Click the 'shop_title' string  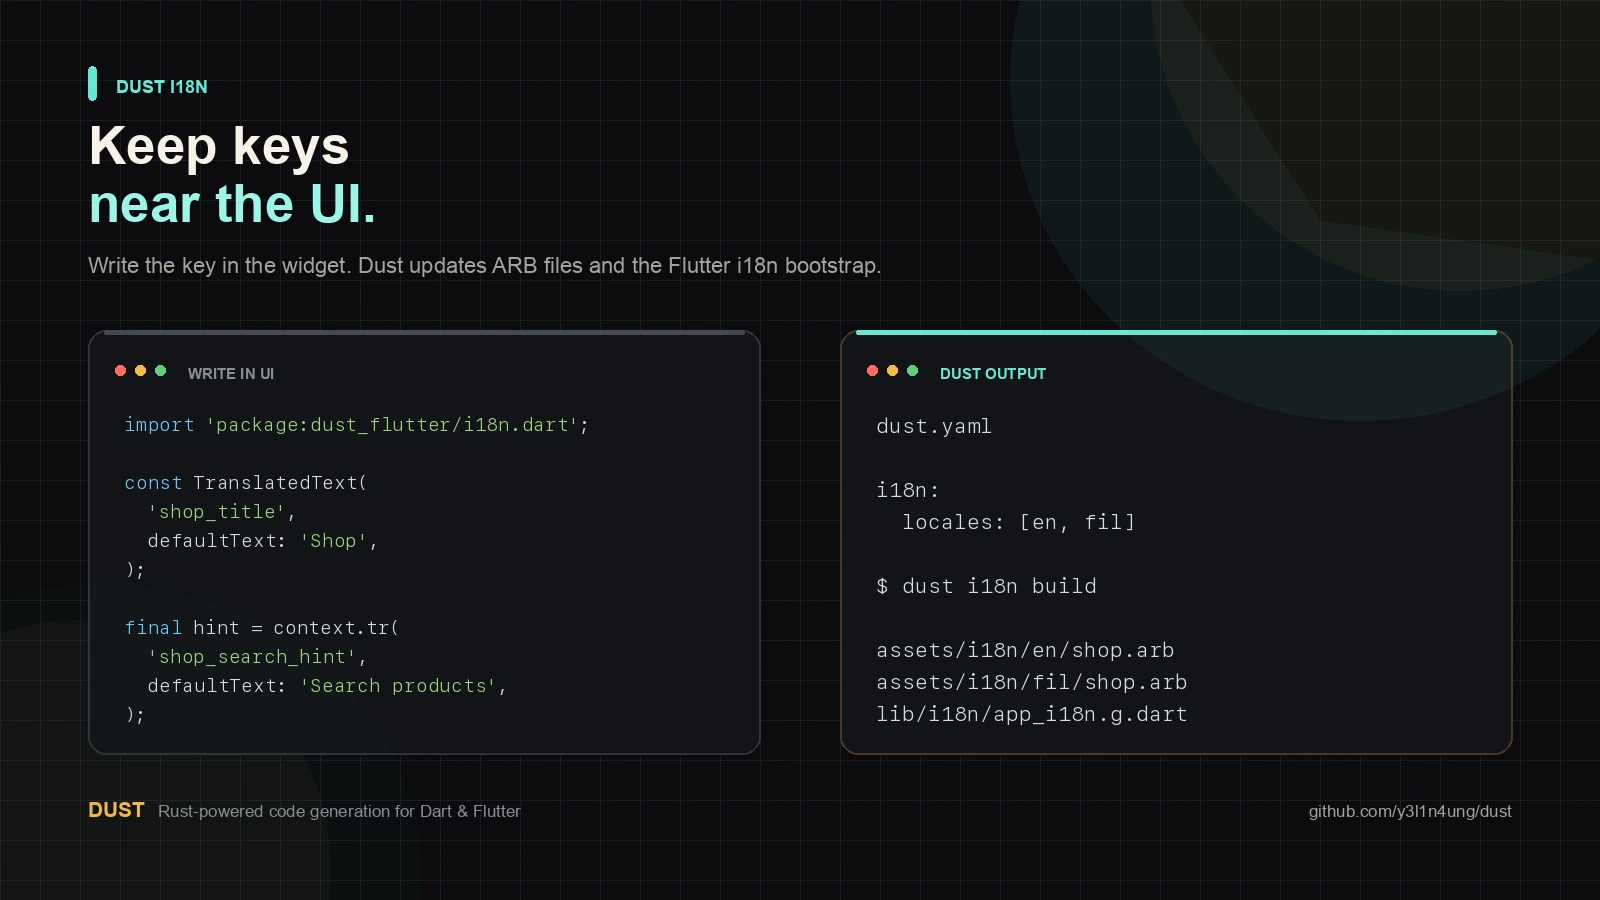pyautogui.click(x=217, y=512)
